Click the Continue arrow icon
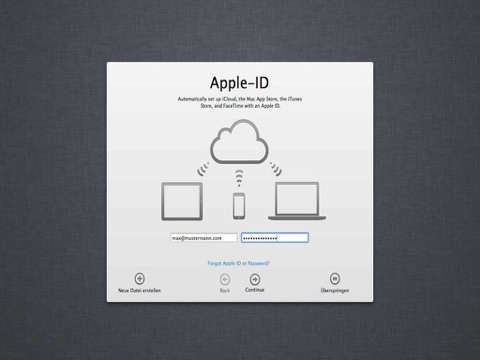 (x=255, y=279)
